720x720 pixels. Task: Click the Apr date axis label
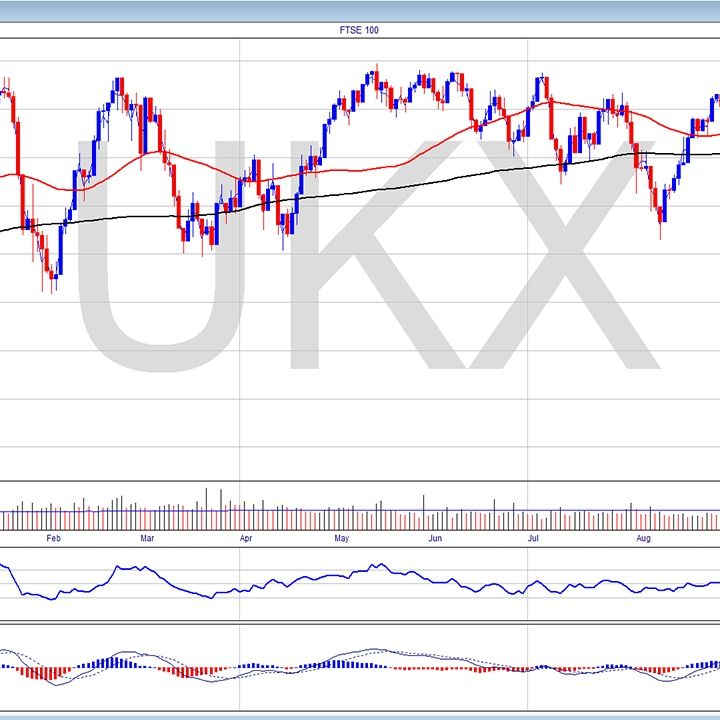point(246,539)
